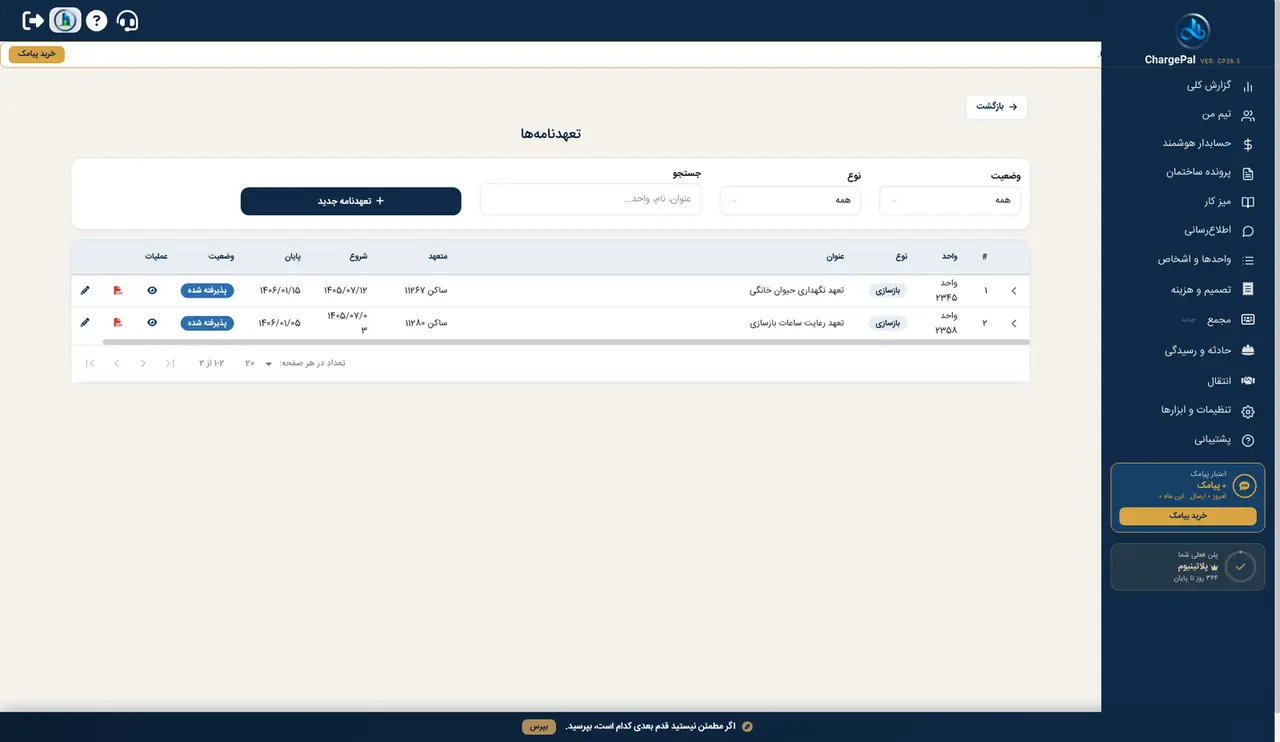This screenshot has height=742, width=1280.
Task: Expand row ۱ for واحد ۲۳۴۵
Action: pyautogui.click(x=1014, y=291)
